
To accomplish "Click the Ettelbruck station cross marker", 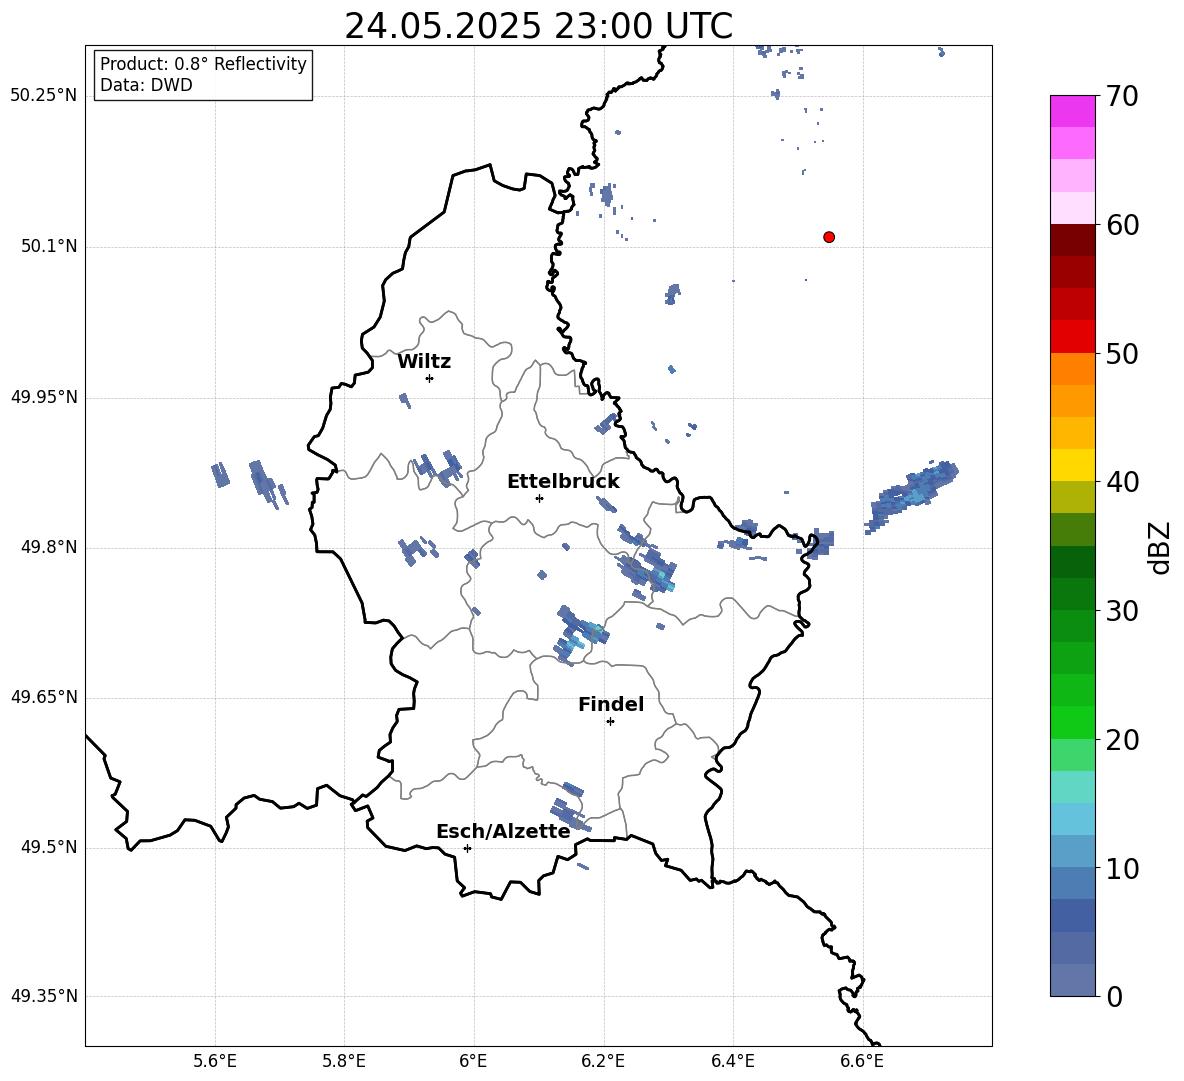I will (x=539, y=498).
